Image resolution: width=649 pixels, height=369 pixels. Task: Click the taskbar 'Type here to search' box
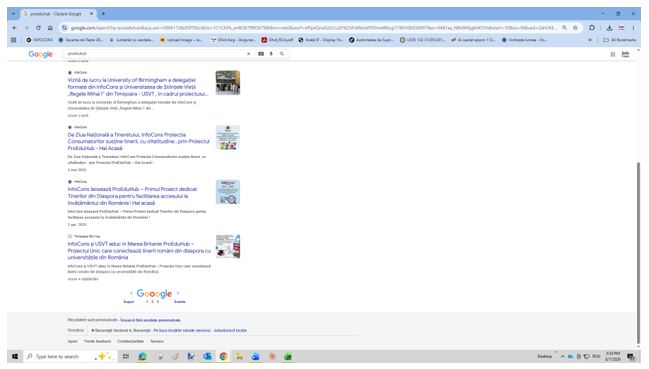[70, 356]
